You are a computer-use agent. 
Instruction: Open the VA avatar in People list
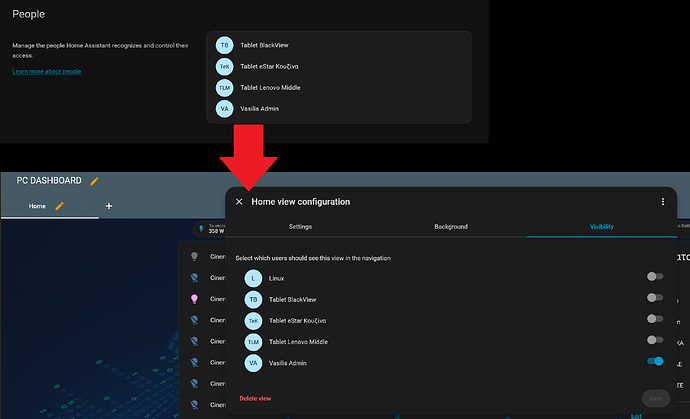(224, 109)
